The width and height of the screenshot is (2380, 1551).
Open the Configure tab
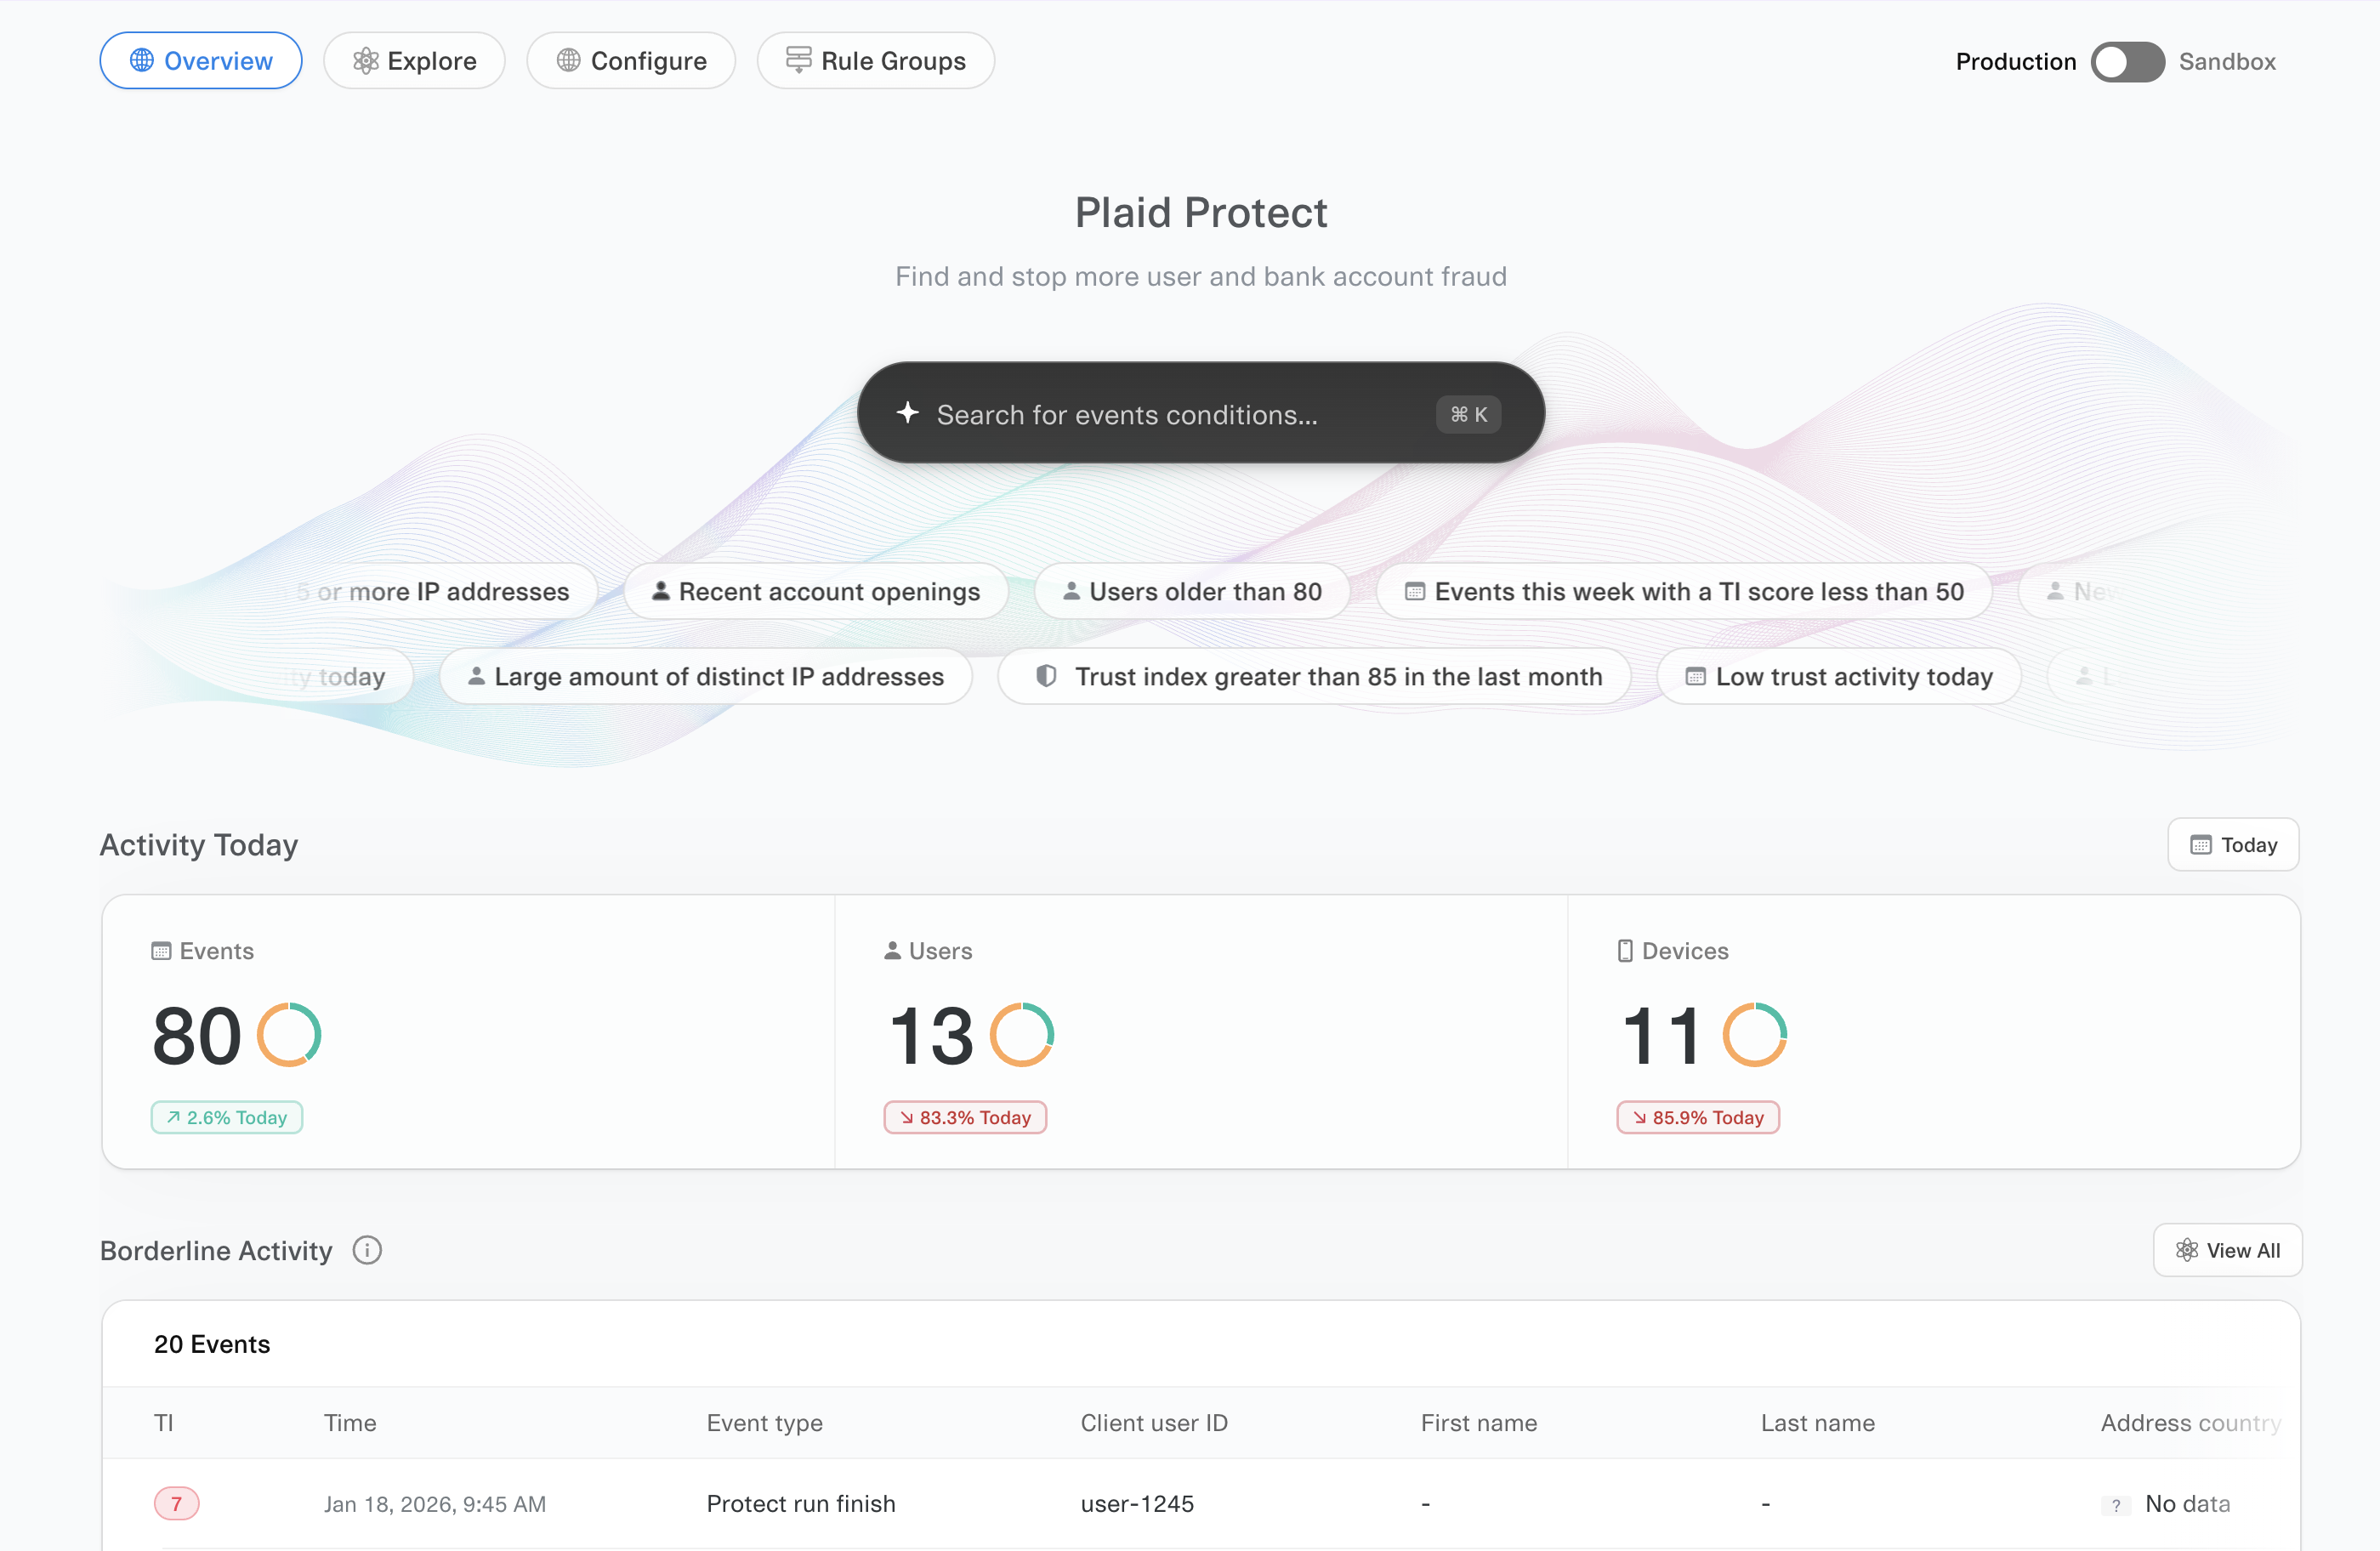tap(631, 61)
